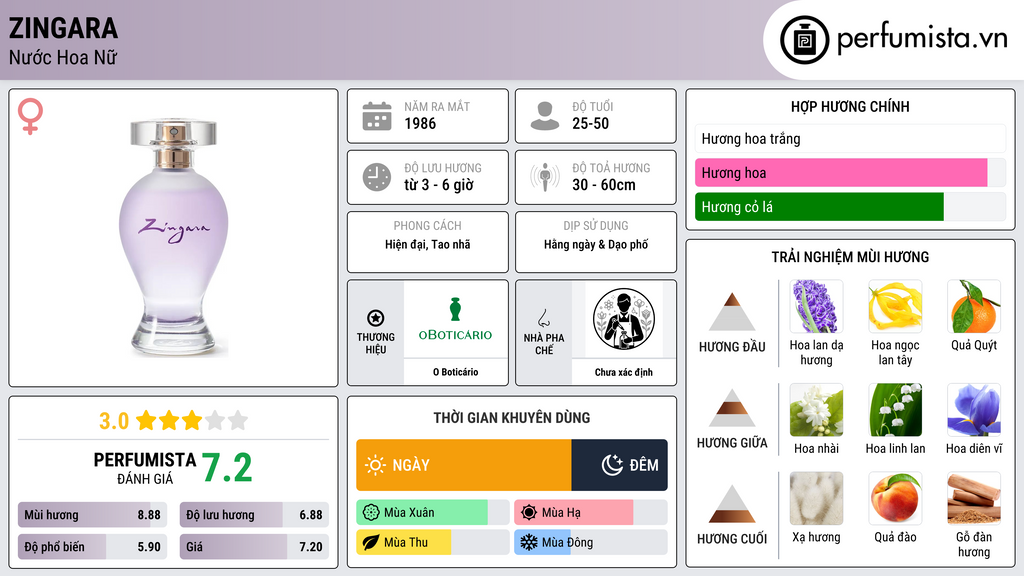Screen dimensions: 1024x576
Task: Click the age range value 25-50
Action: (590, 123)
